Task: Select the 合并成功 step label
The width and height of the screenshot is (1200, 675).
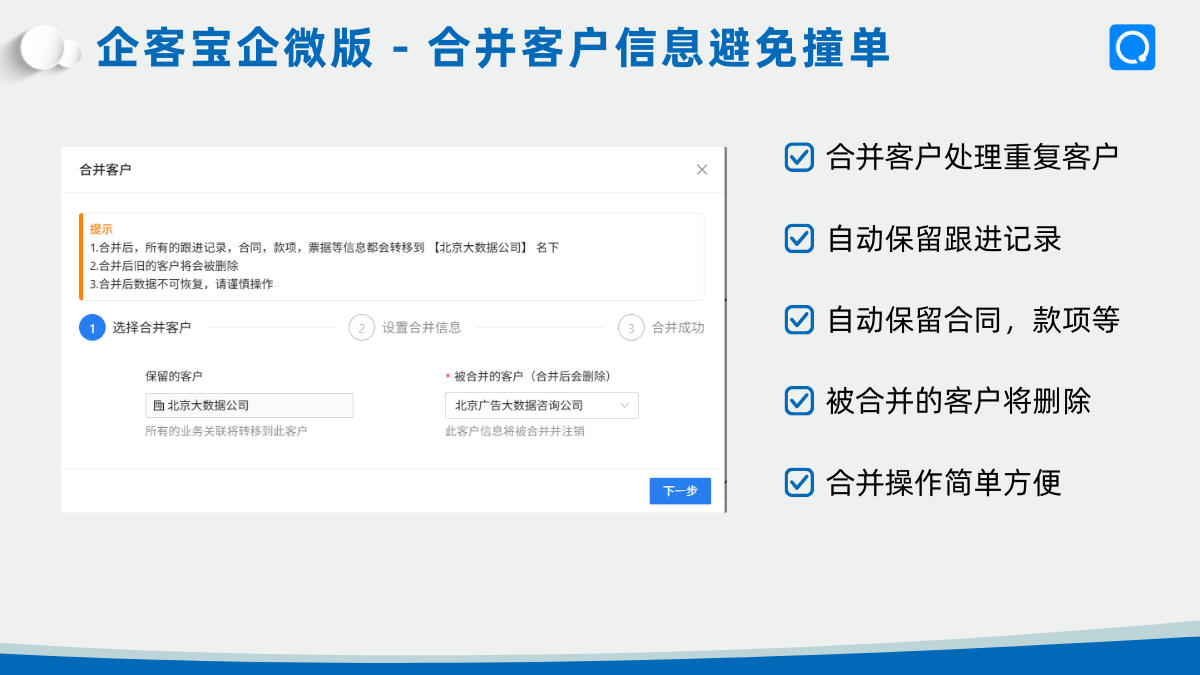Action: pos(678,328)
